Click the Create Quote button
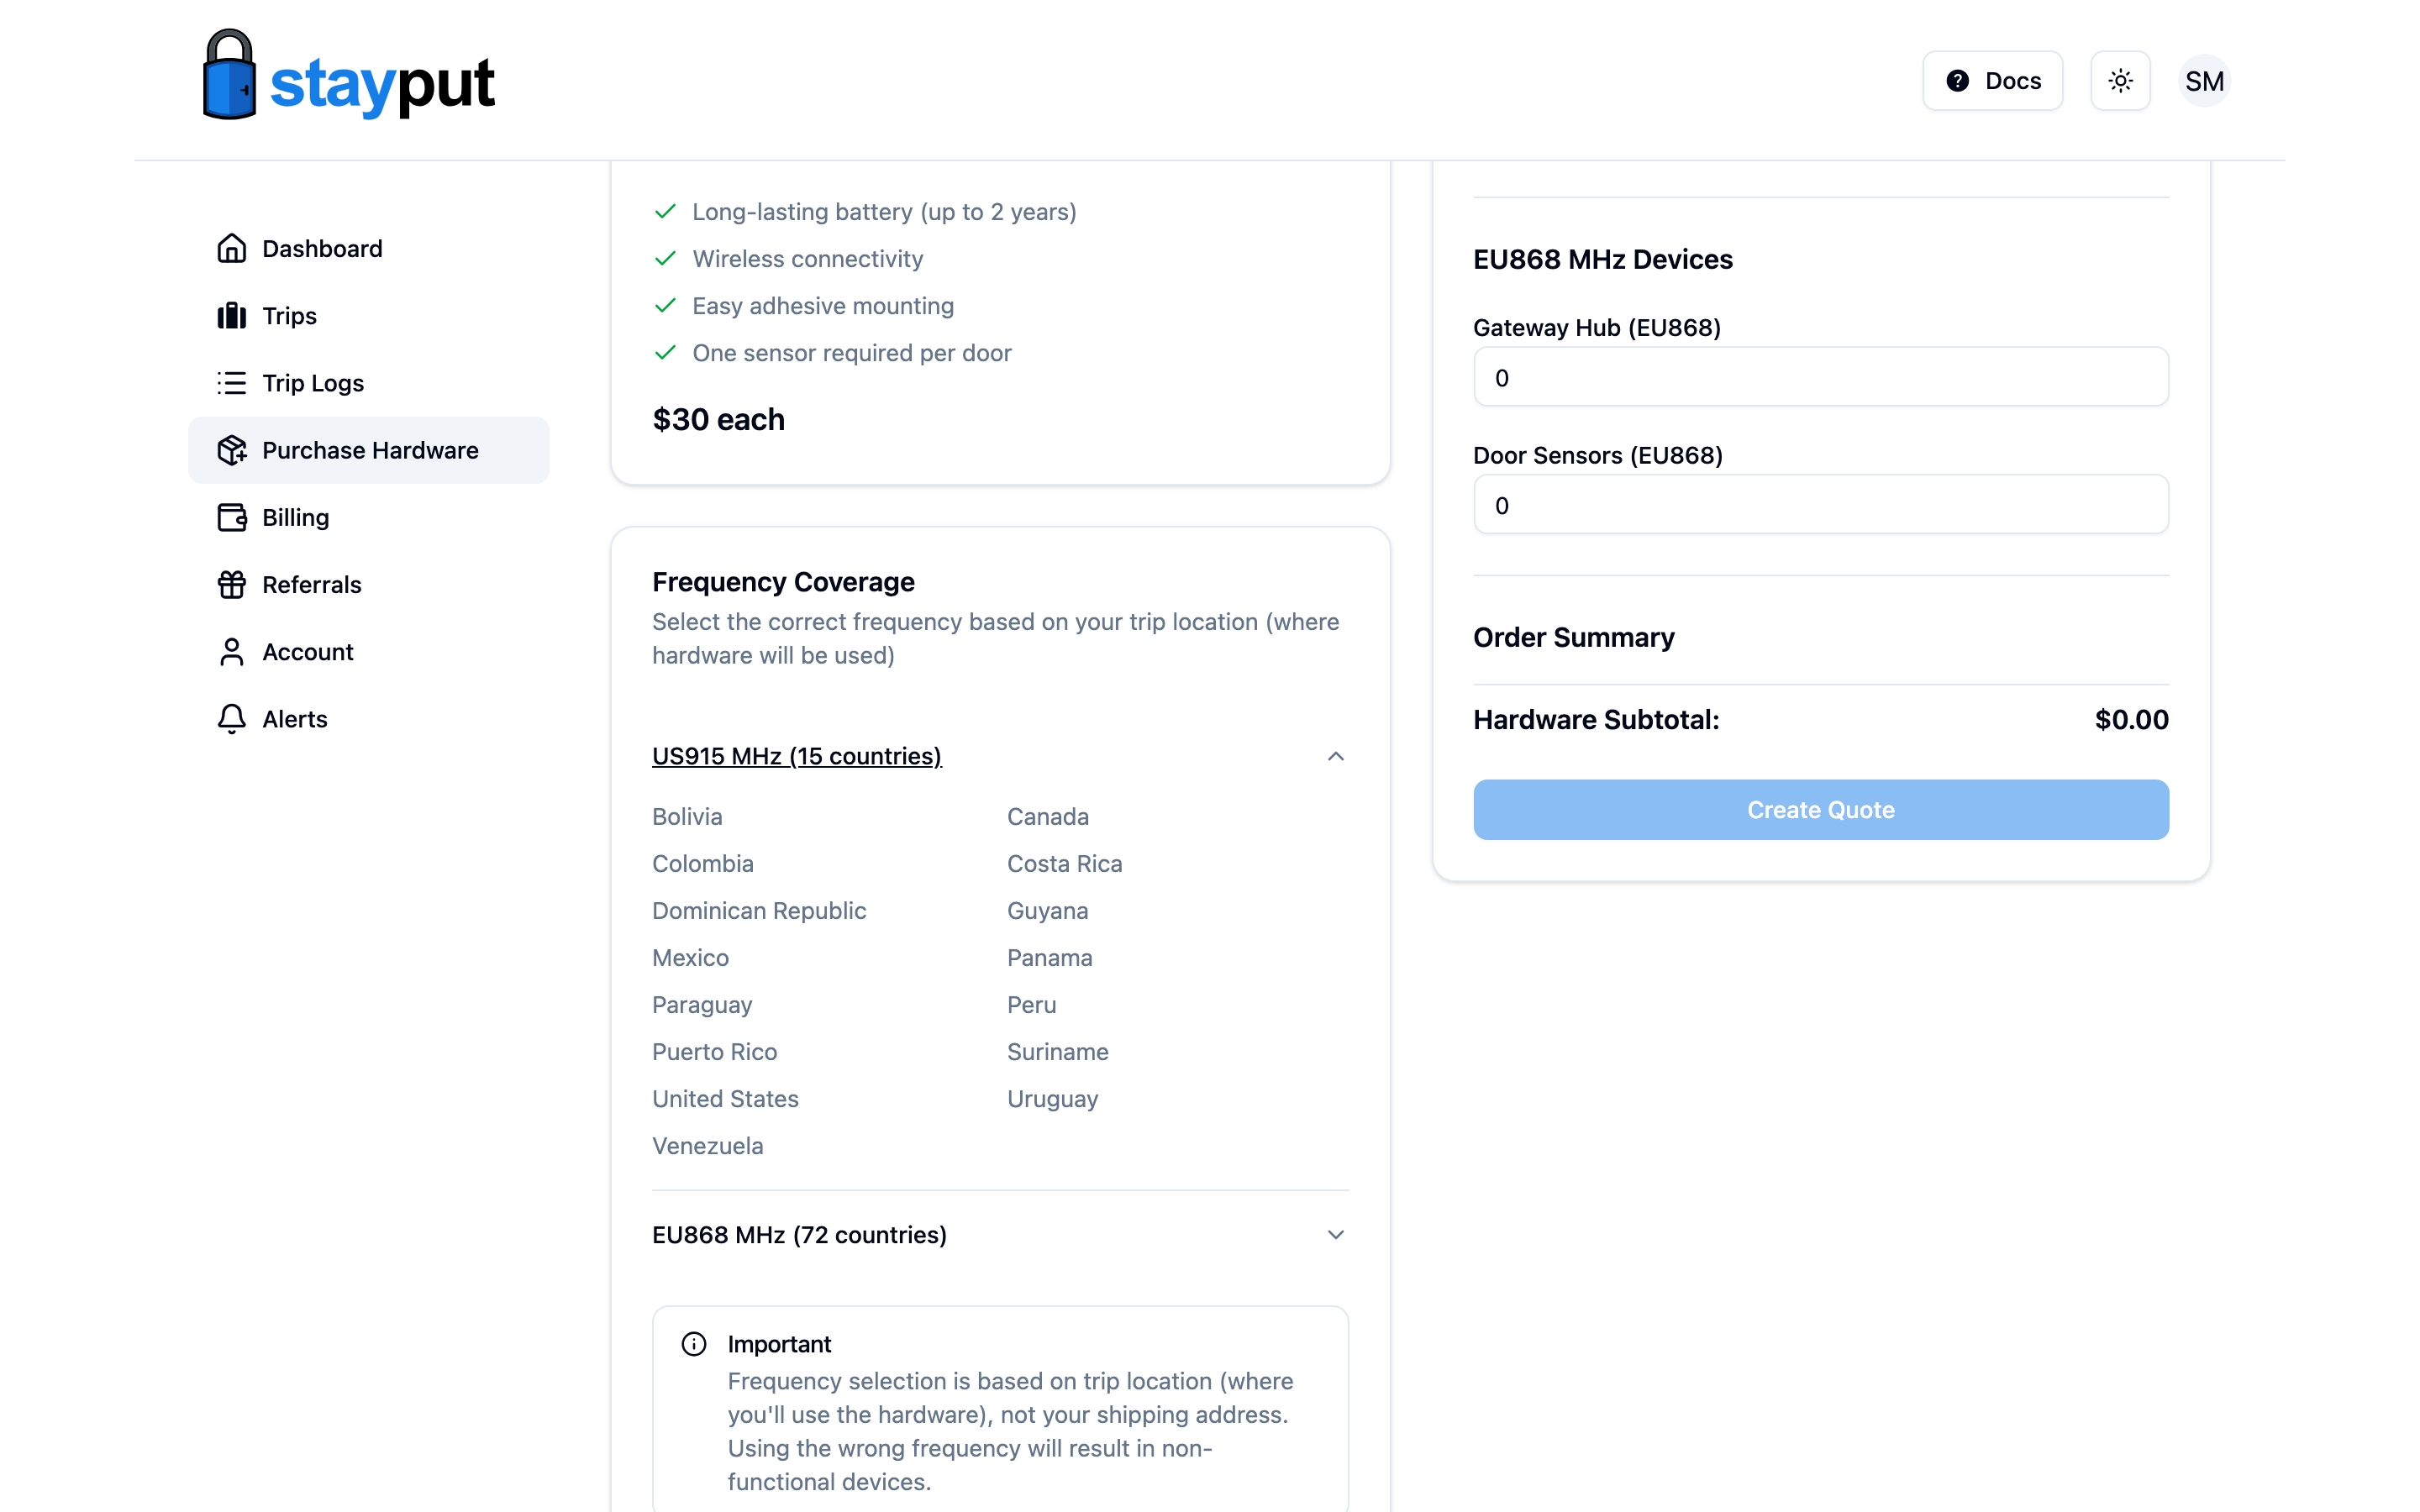2420x1512 pixels. [x=1820, y=810]
